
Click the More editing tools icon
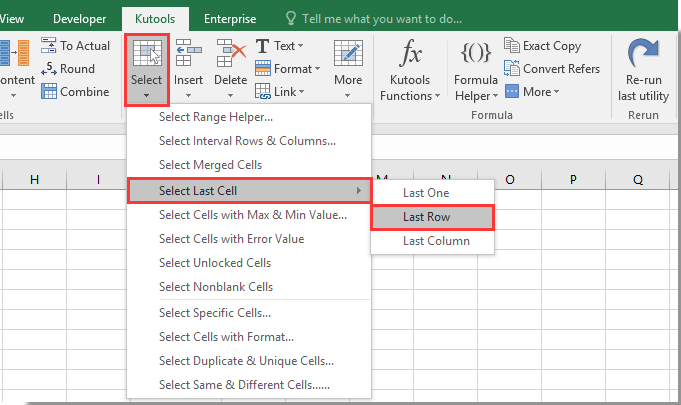click(348, 53)
